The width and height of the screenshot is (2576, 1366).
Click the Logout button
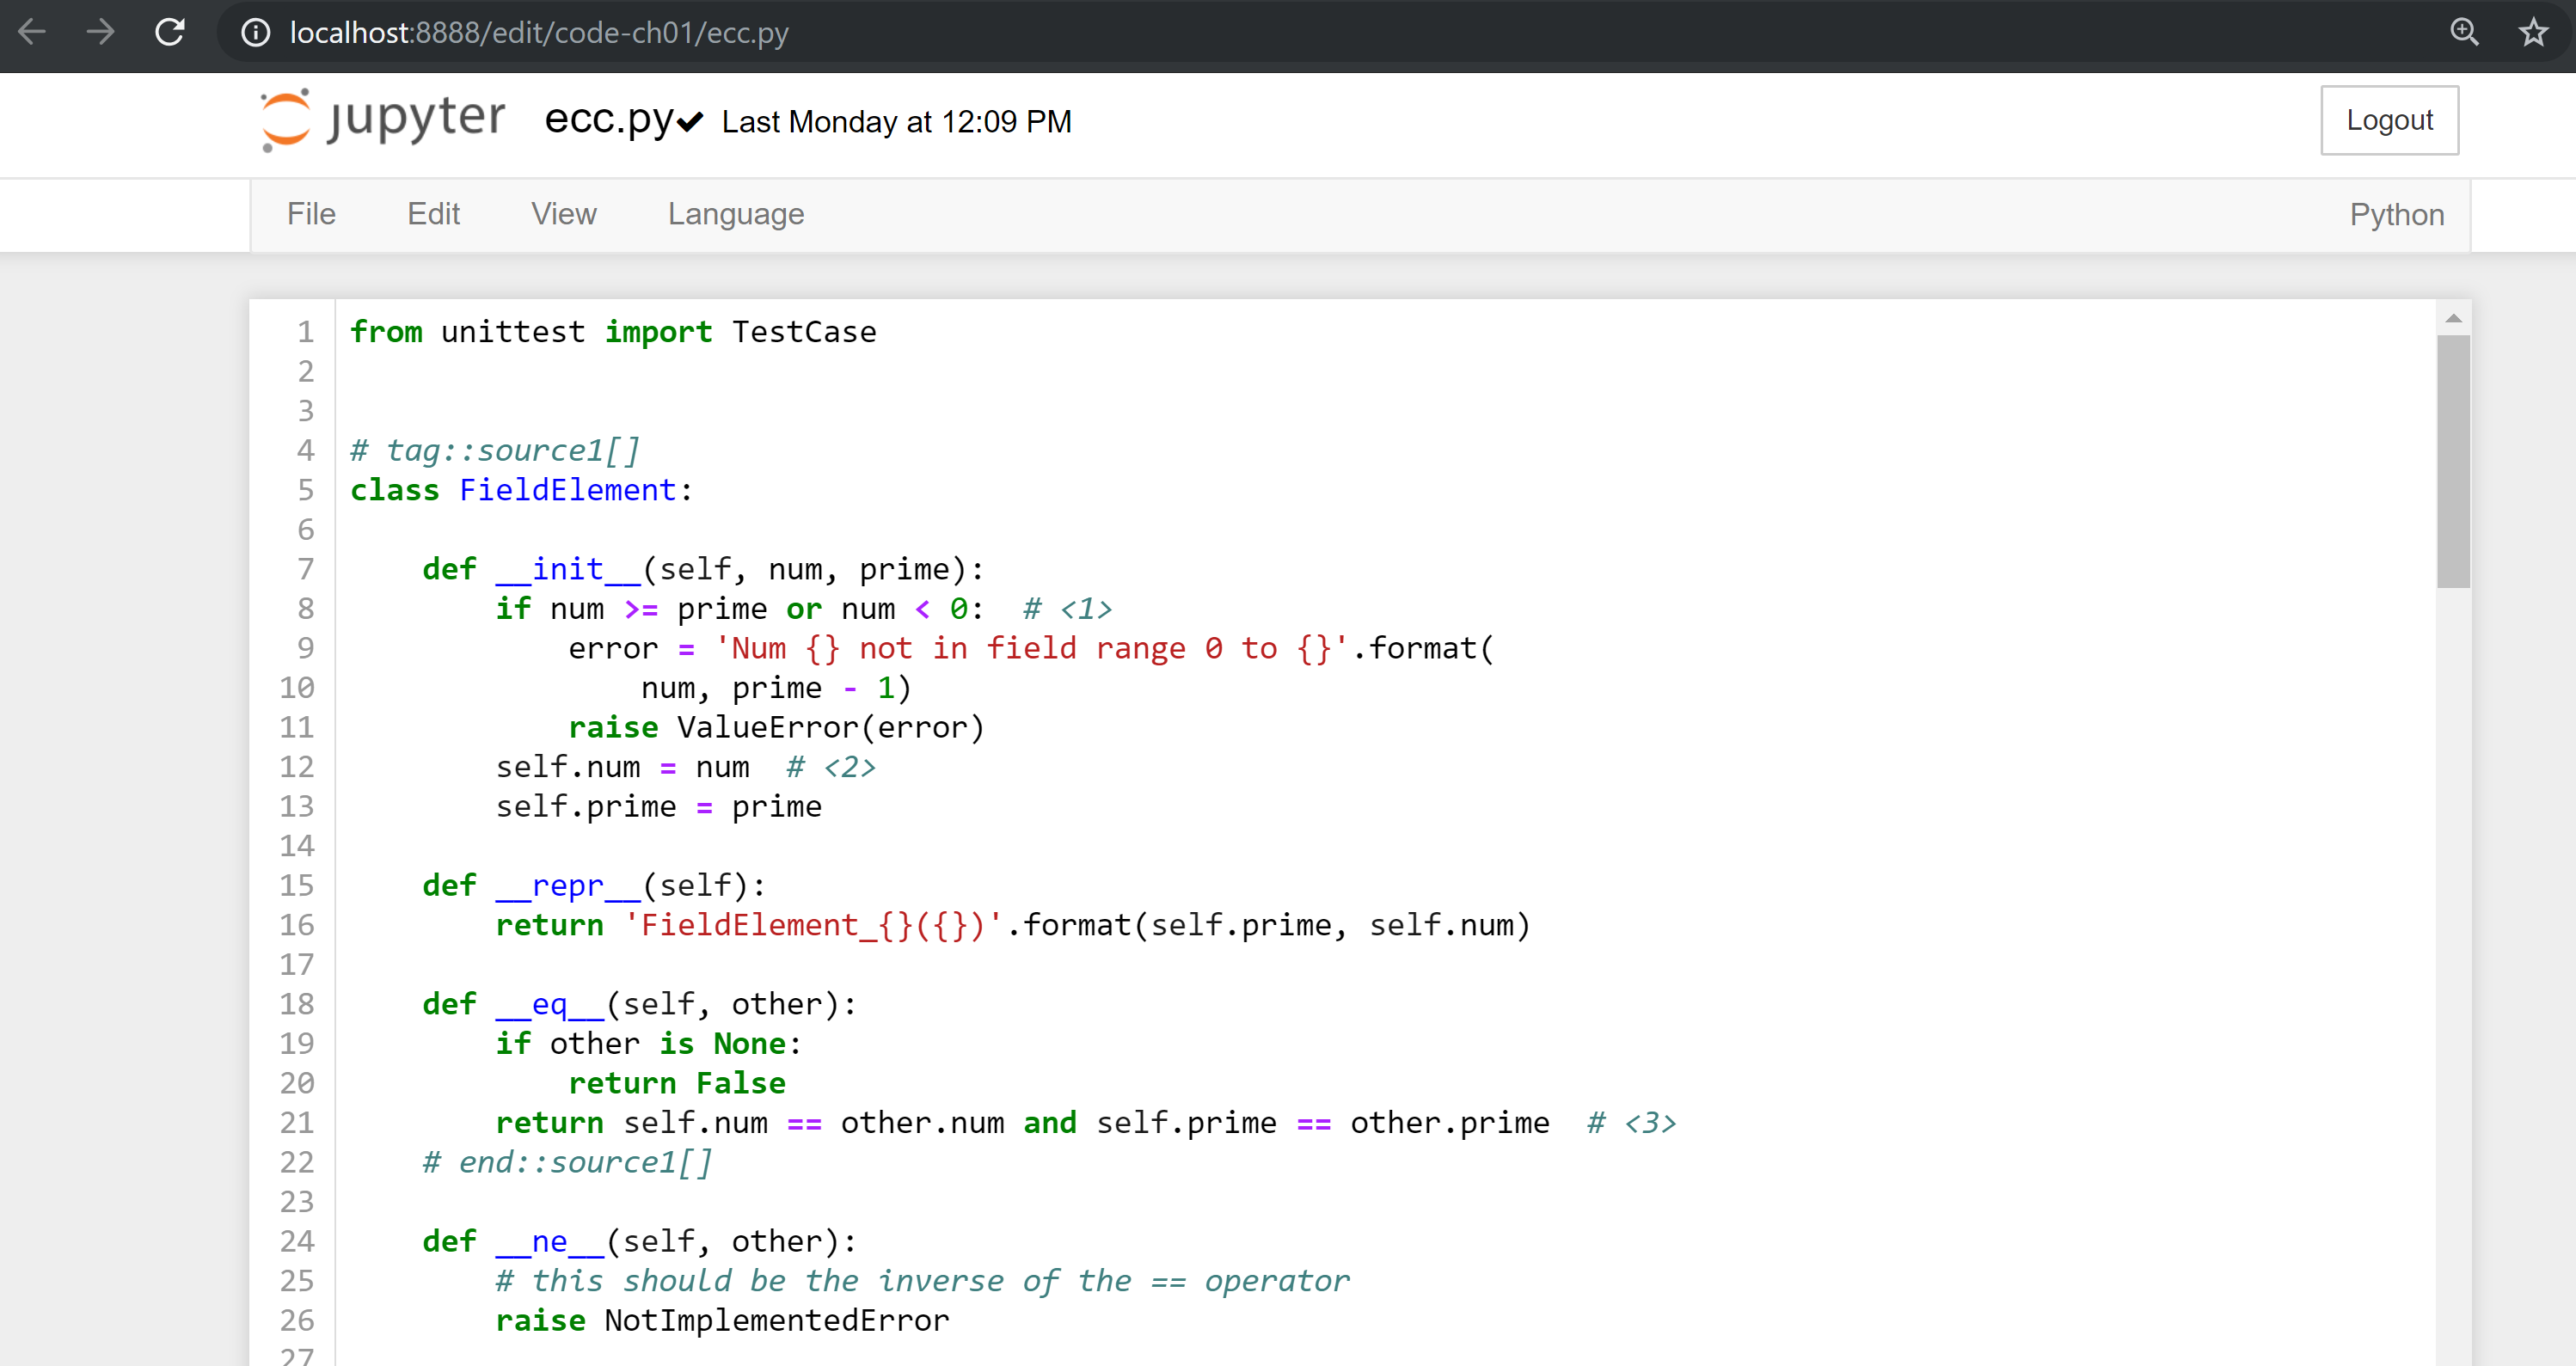2389,119
